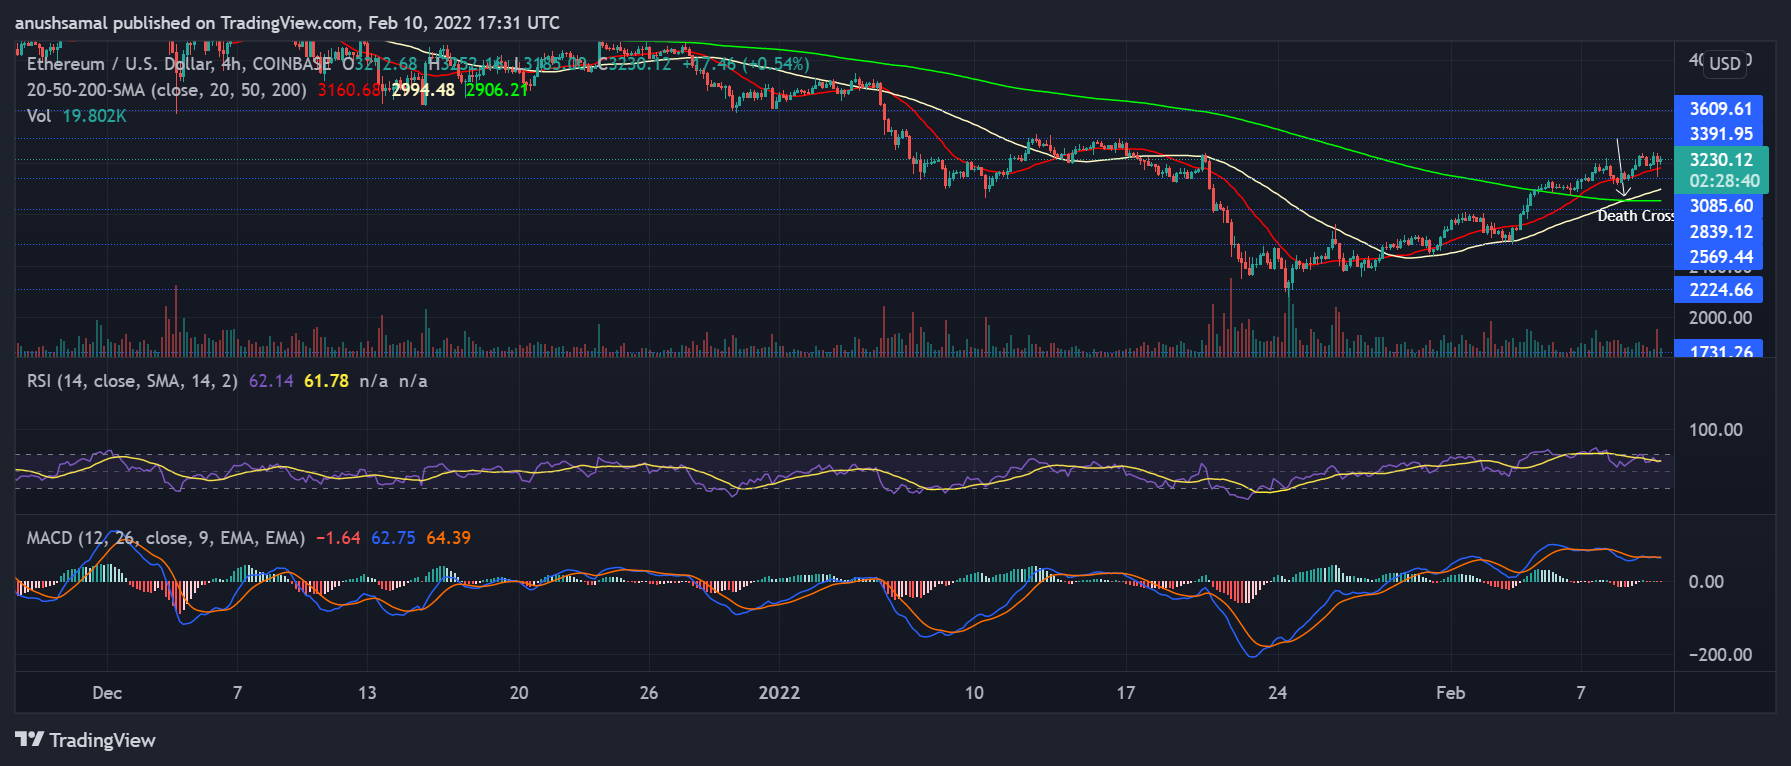Click the 20-50-200-SMA indicator legend
The width and height of the screenshot is (1791, 766).
[x=167, y=90]
